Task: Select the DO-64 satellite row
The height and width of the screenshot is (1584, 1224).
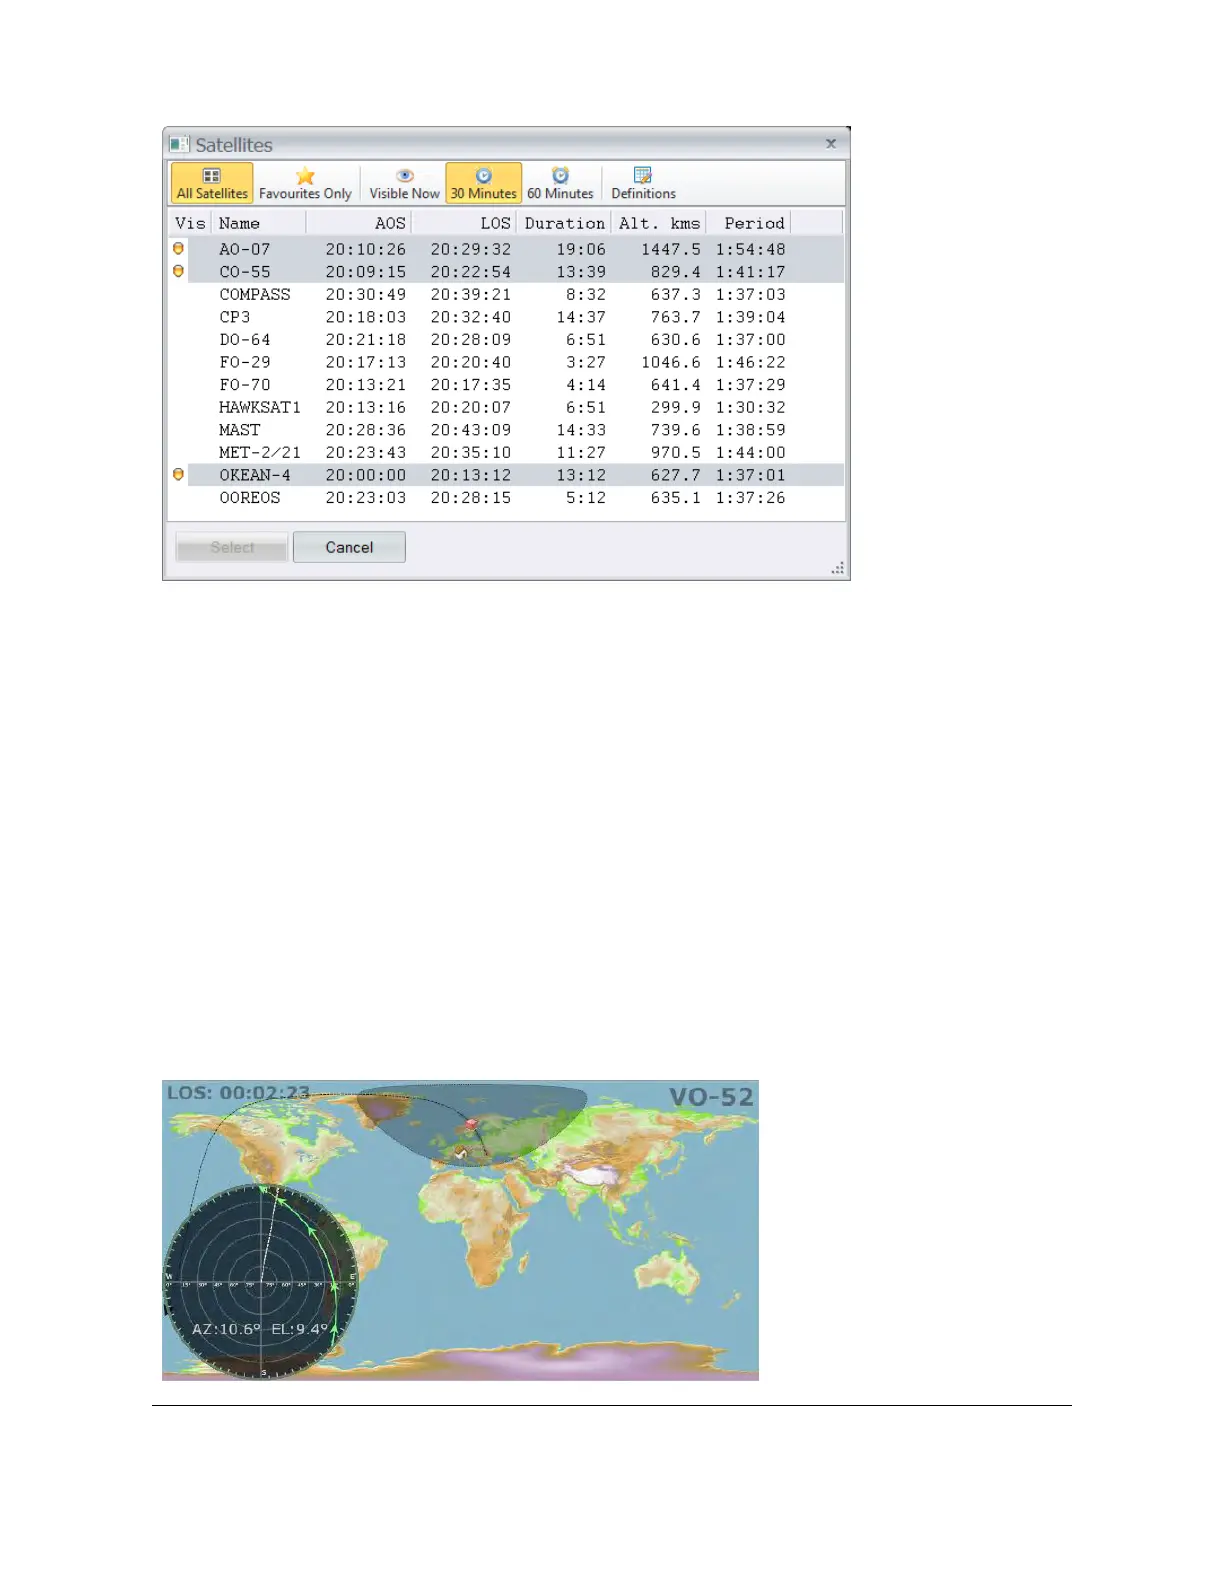Action: (507, 340)
